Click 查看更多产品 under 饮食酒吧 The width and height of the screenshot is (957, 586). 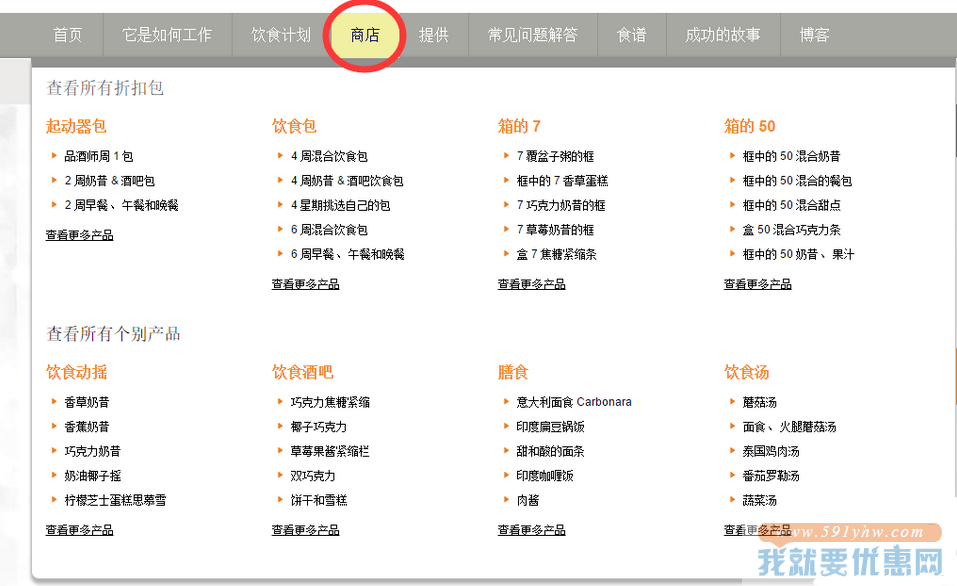tap(305, 530)
